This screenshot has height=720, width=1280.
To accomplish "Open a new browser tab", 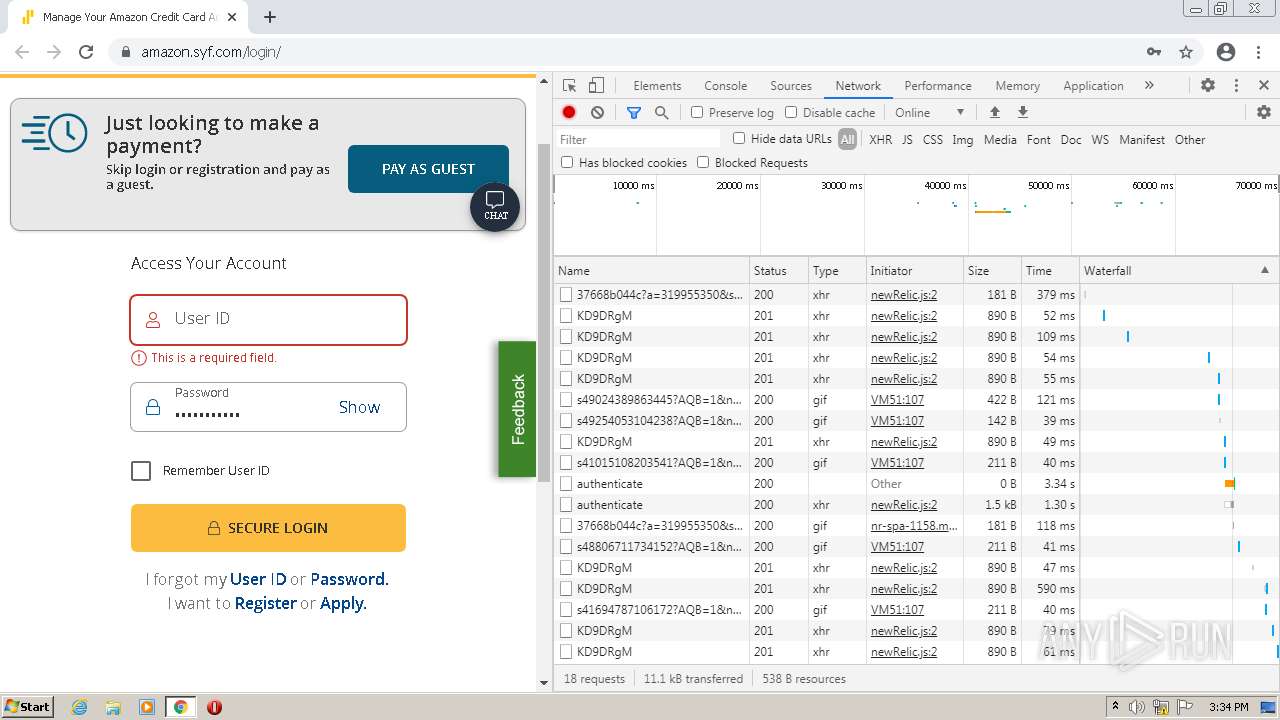I will [x=270, y=17].
